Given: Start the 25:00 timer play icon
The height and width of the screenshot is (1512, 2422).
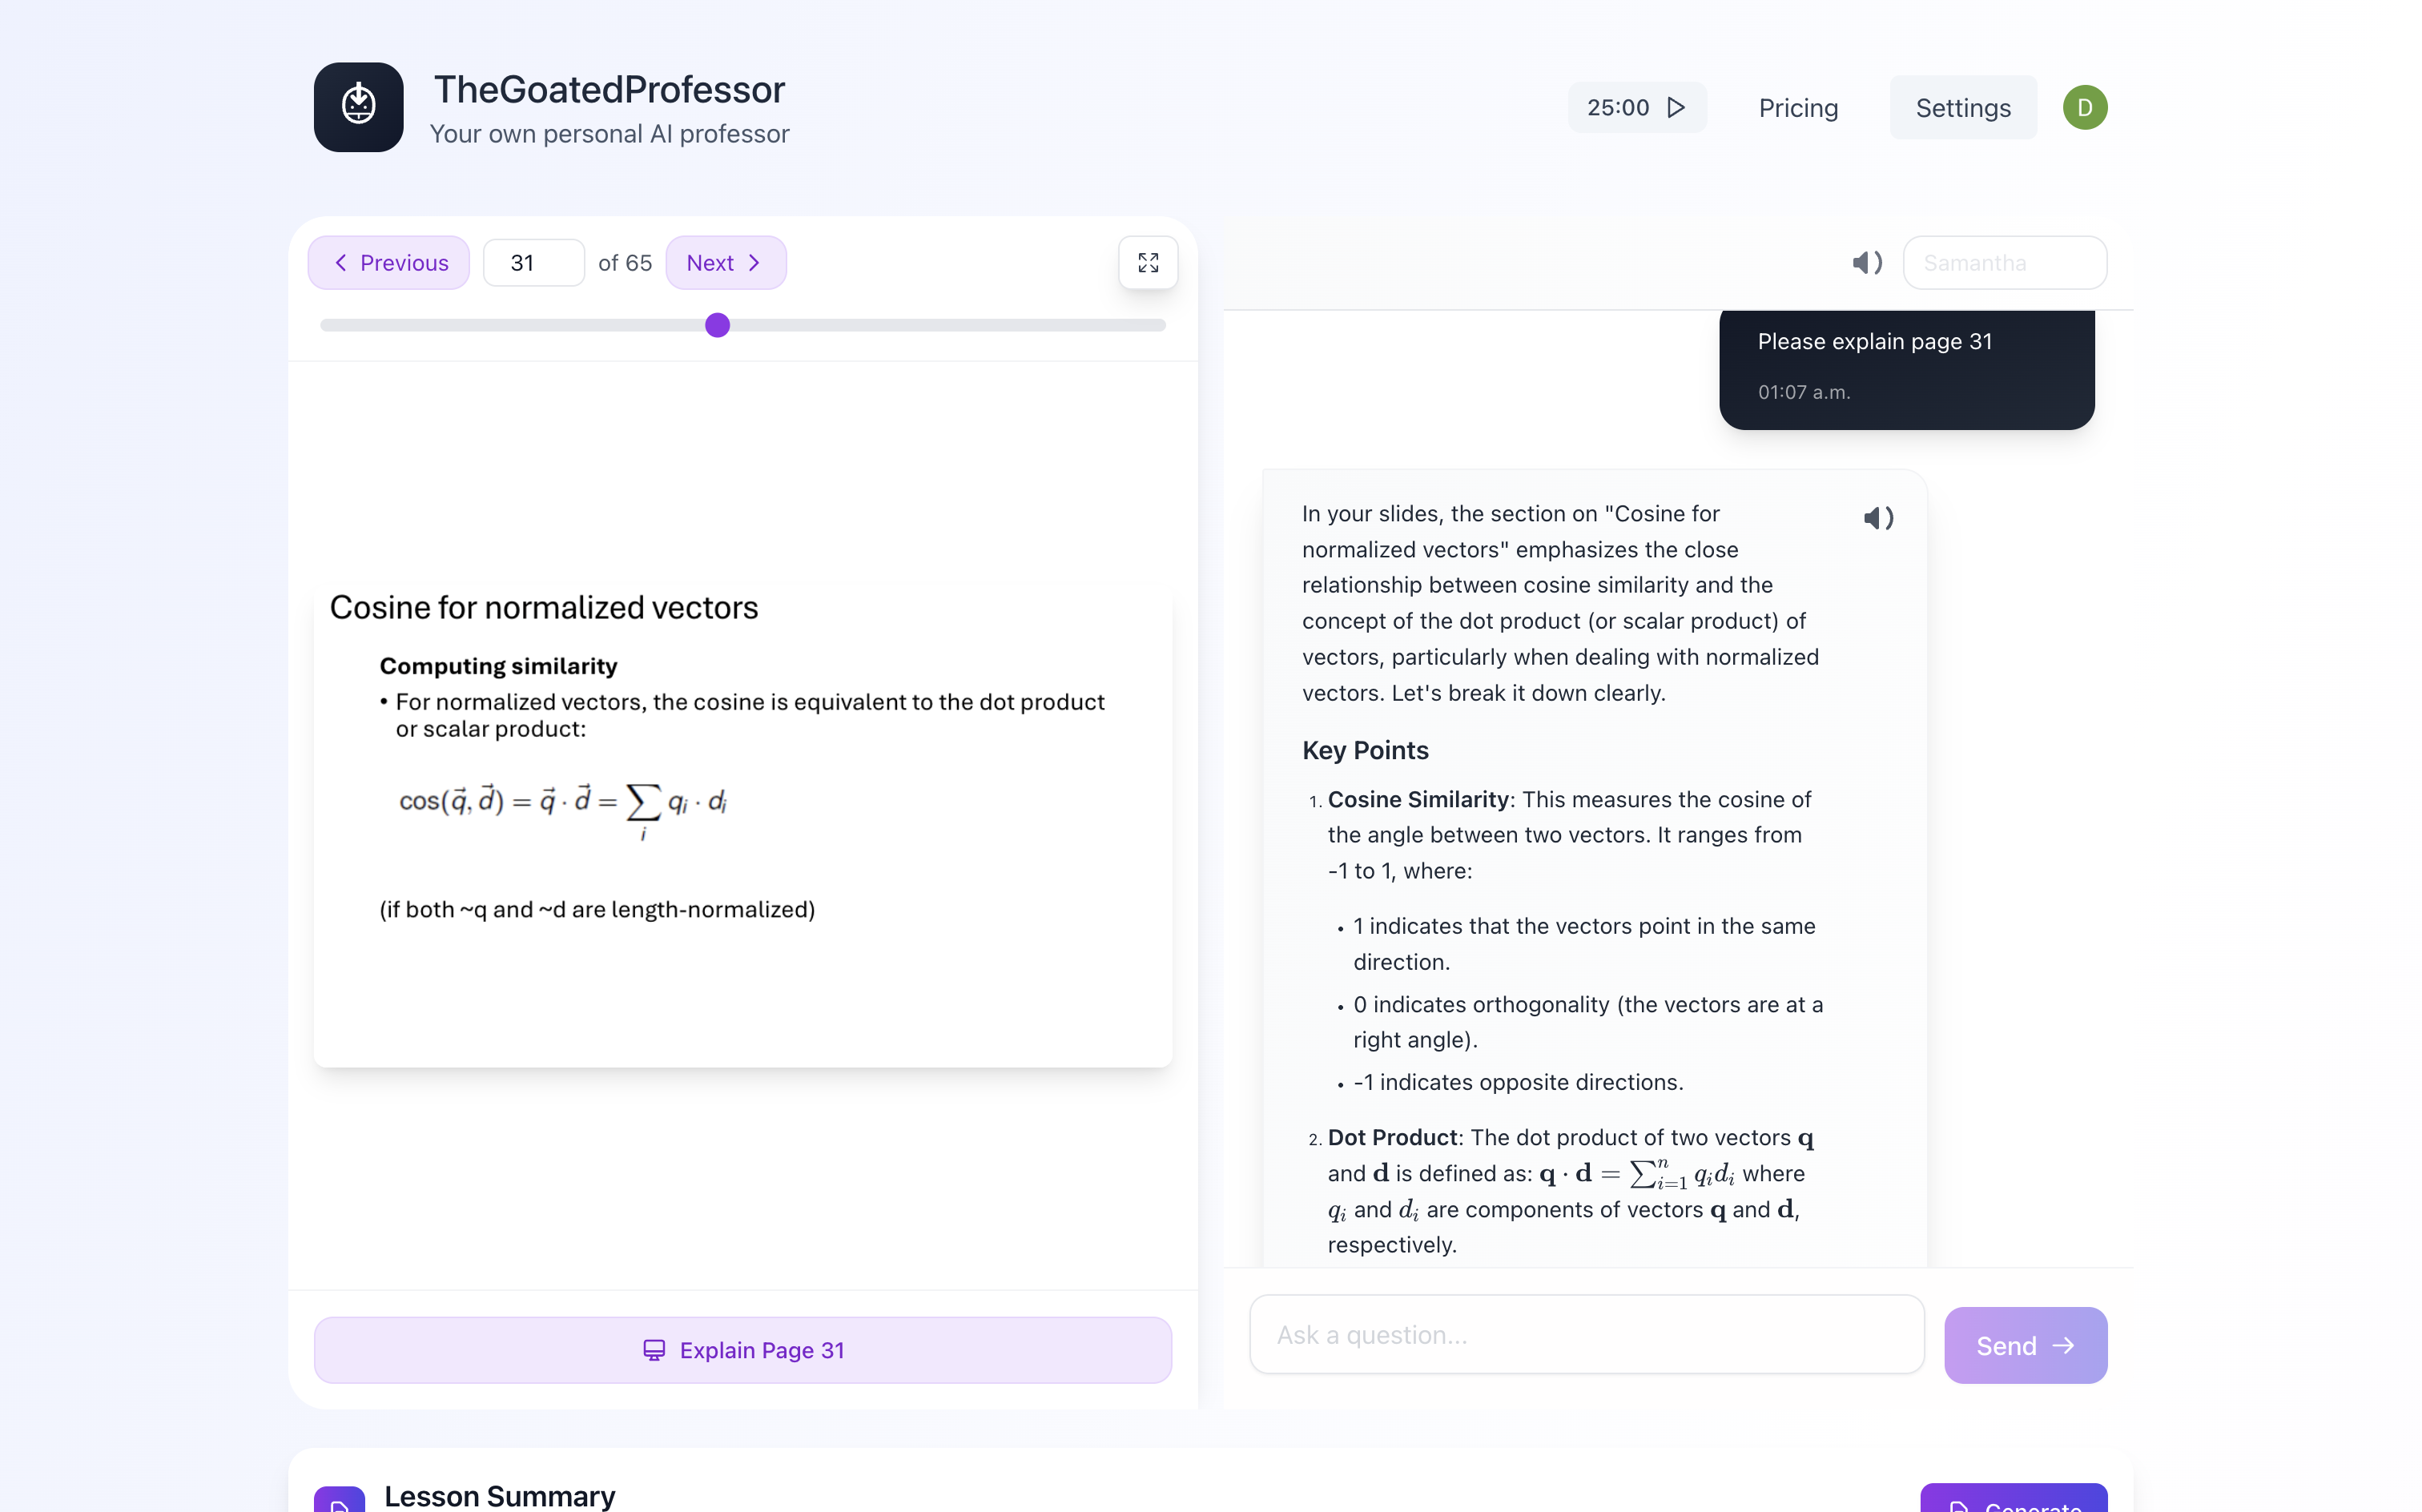Looking at the screenshot, I should (x=1676, y=107).
